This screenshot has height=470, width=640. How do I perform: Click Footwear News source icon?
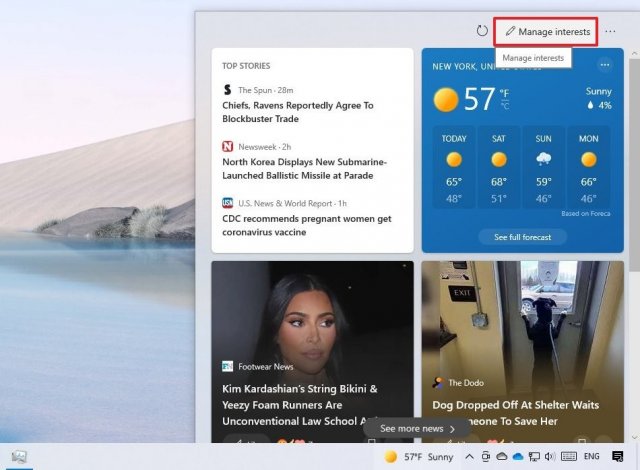coord(227,366)
